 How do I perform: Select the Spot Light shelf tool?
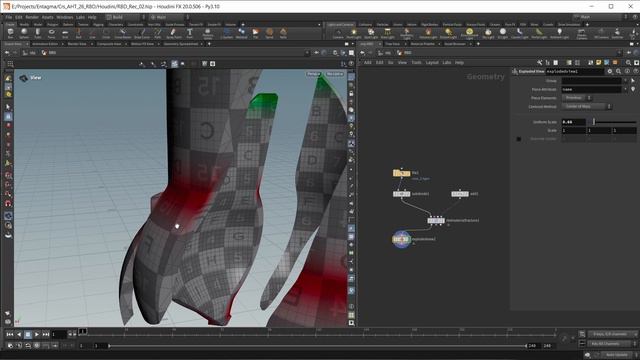pyautogui.click(x=371, y=33)
